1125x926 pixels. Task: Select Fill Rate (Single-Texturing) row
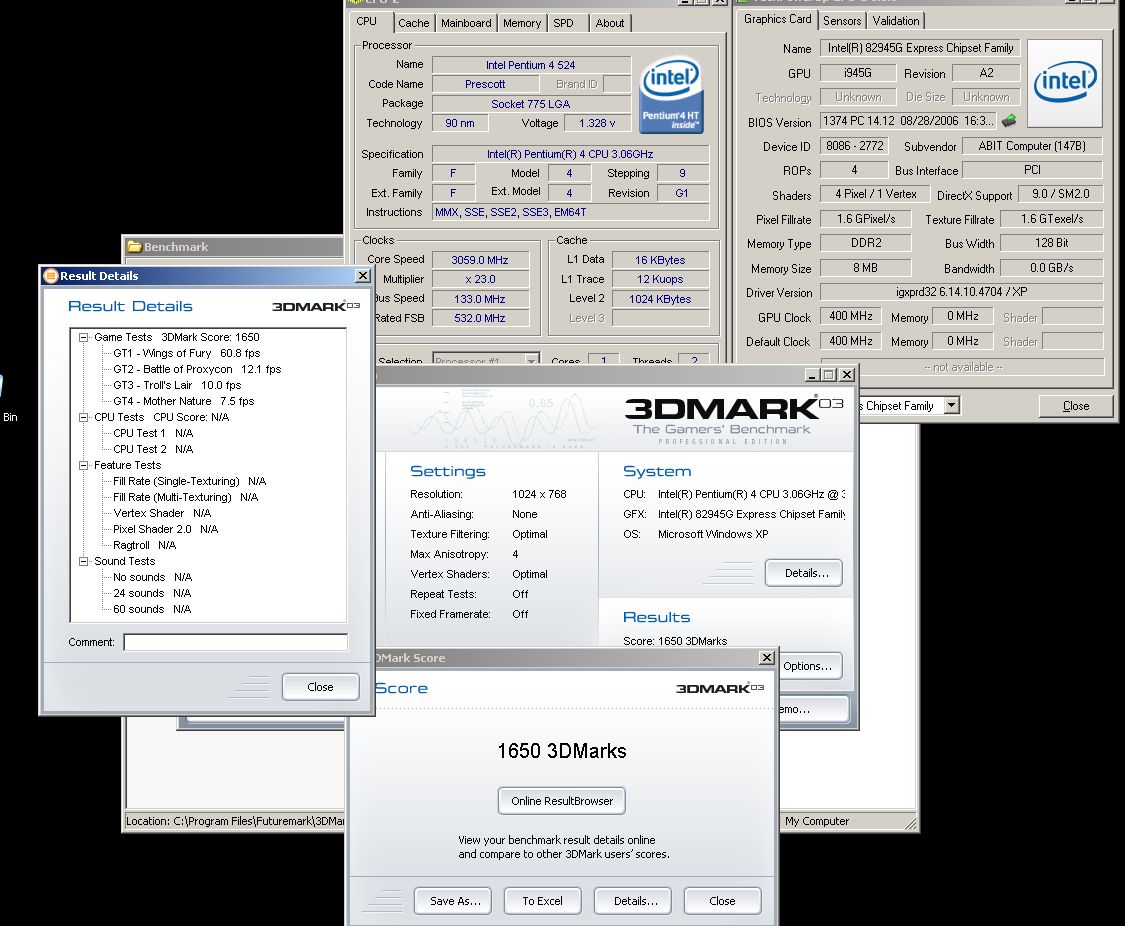189,481
